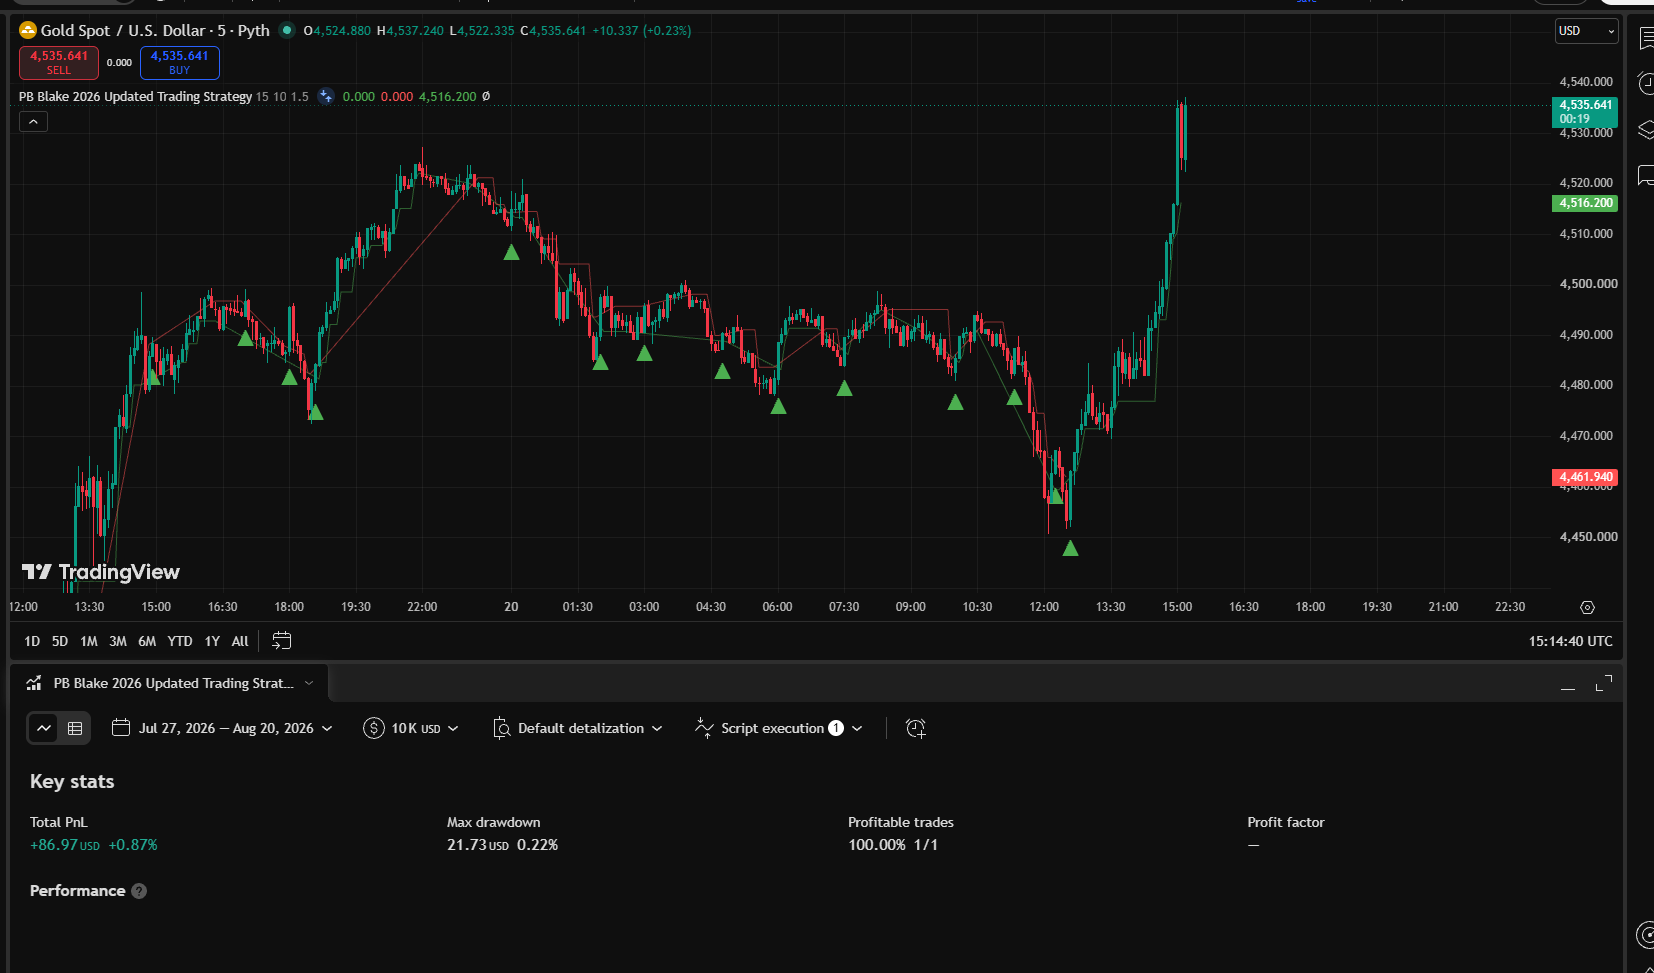Click the Key stats heading
The height and width of the screenshot is (973, 1654).
point(72,782)
